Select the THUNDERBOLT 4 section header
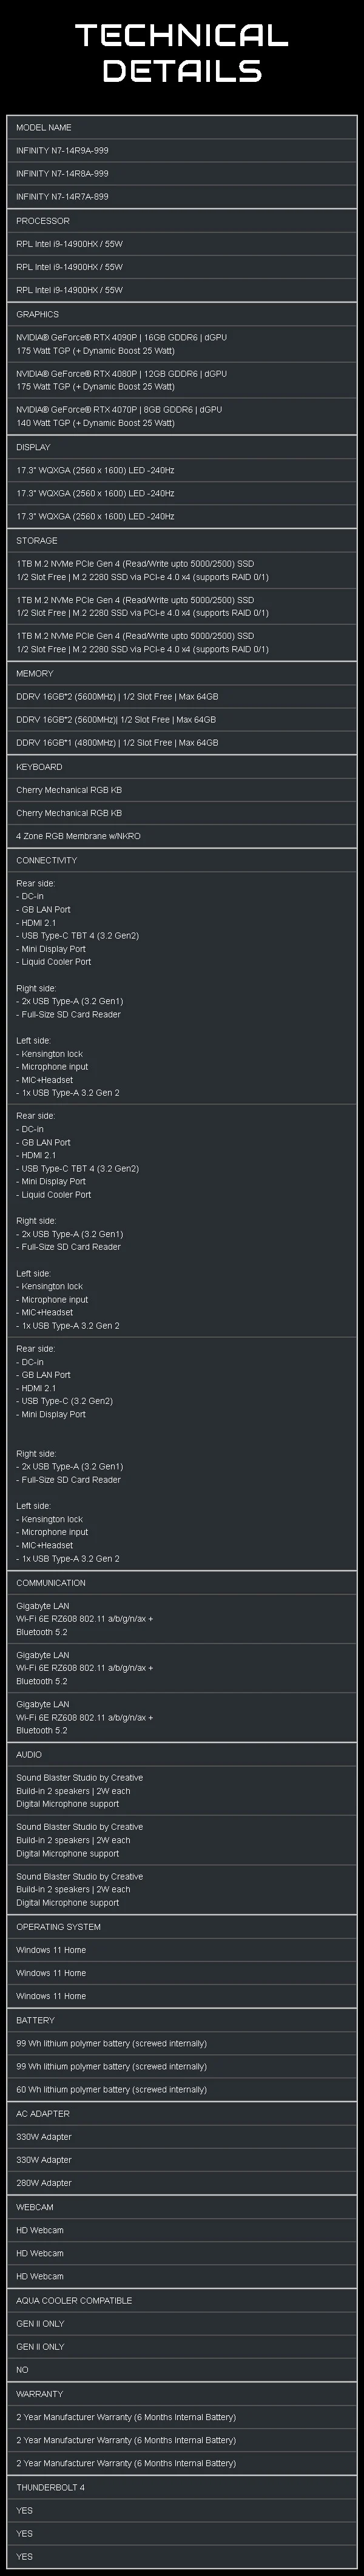 (x=50, y=2487)
